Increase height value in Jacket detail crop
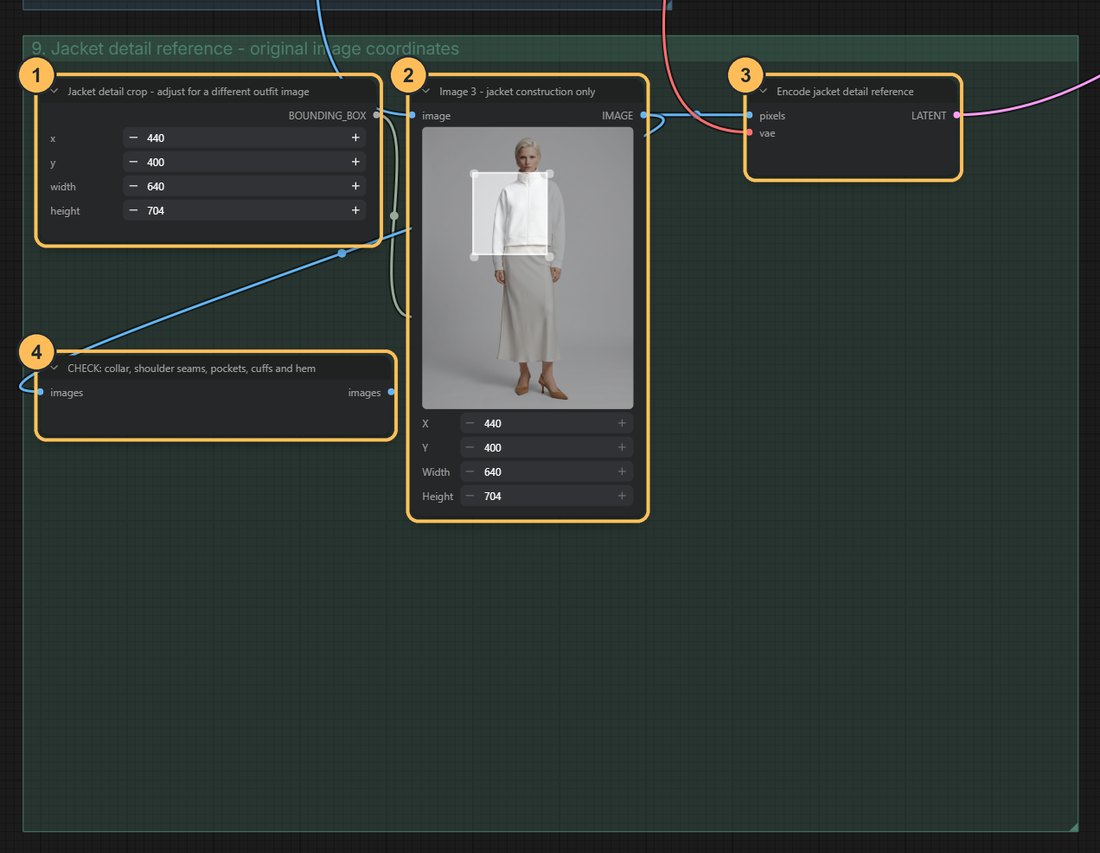 356,210
